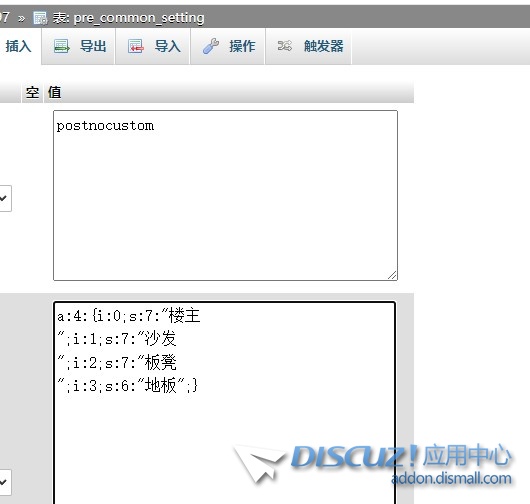Click the 导出 export icon

[62, 46]
